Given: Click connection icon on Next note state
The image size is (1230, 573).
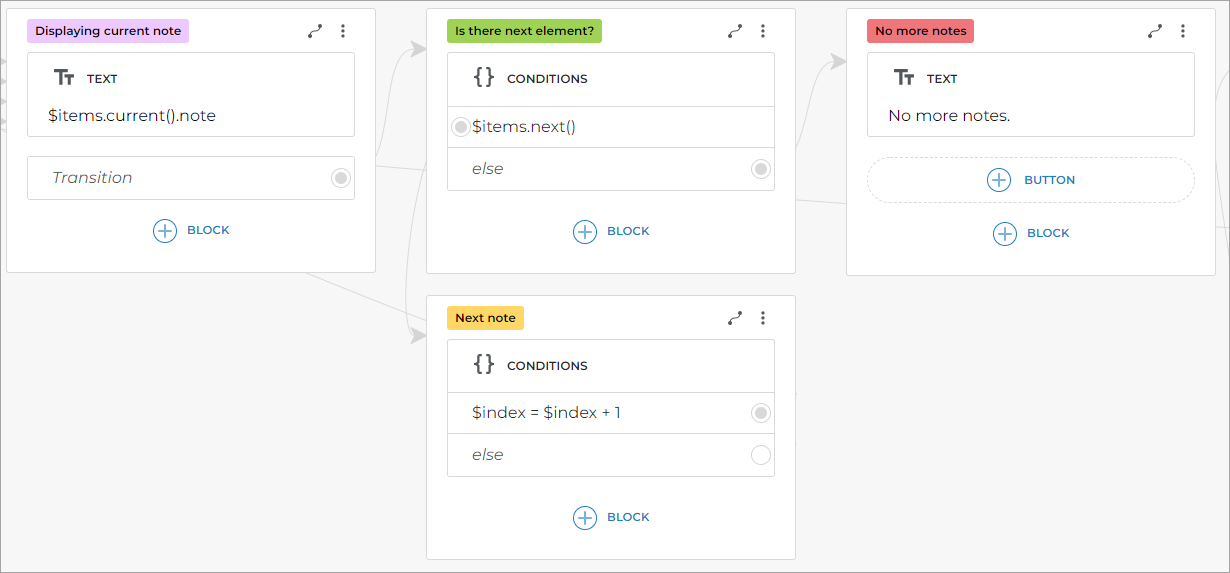Looking at the screenshot, I should [x=735, y=318].
